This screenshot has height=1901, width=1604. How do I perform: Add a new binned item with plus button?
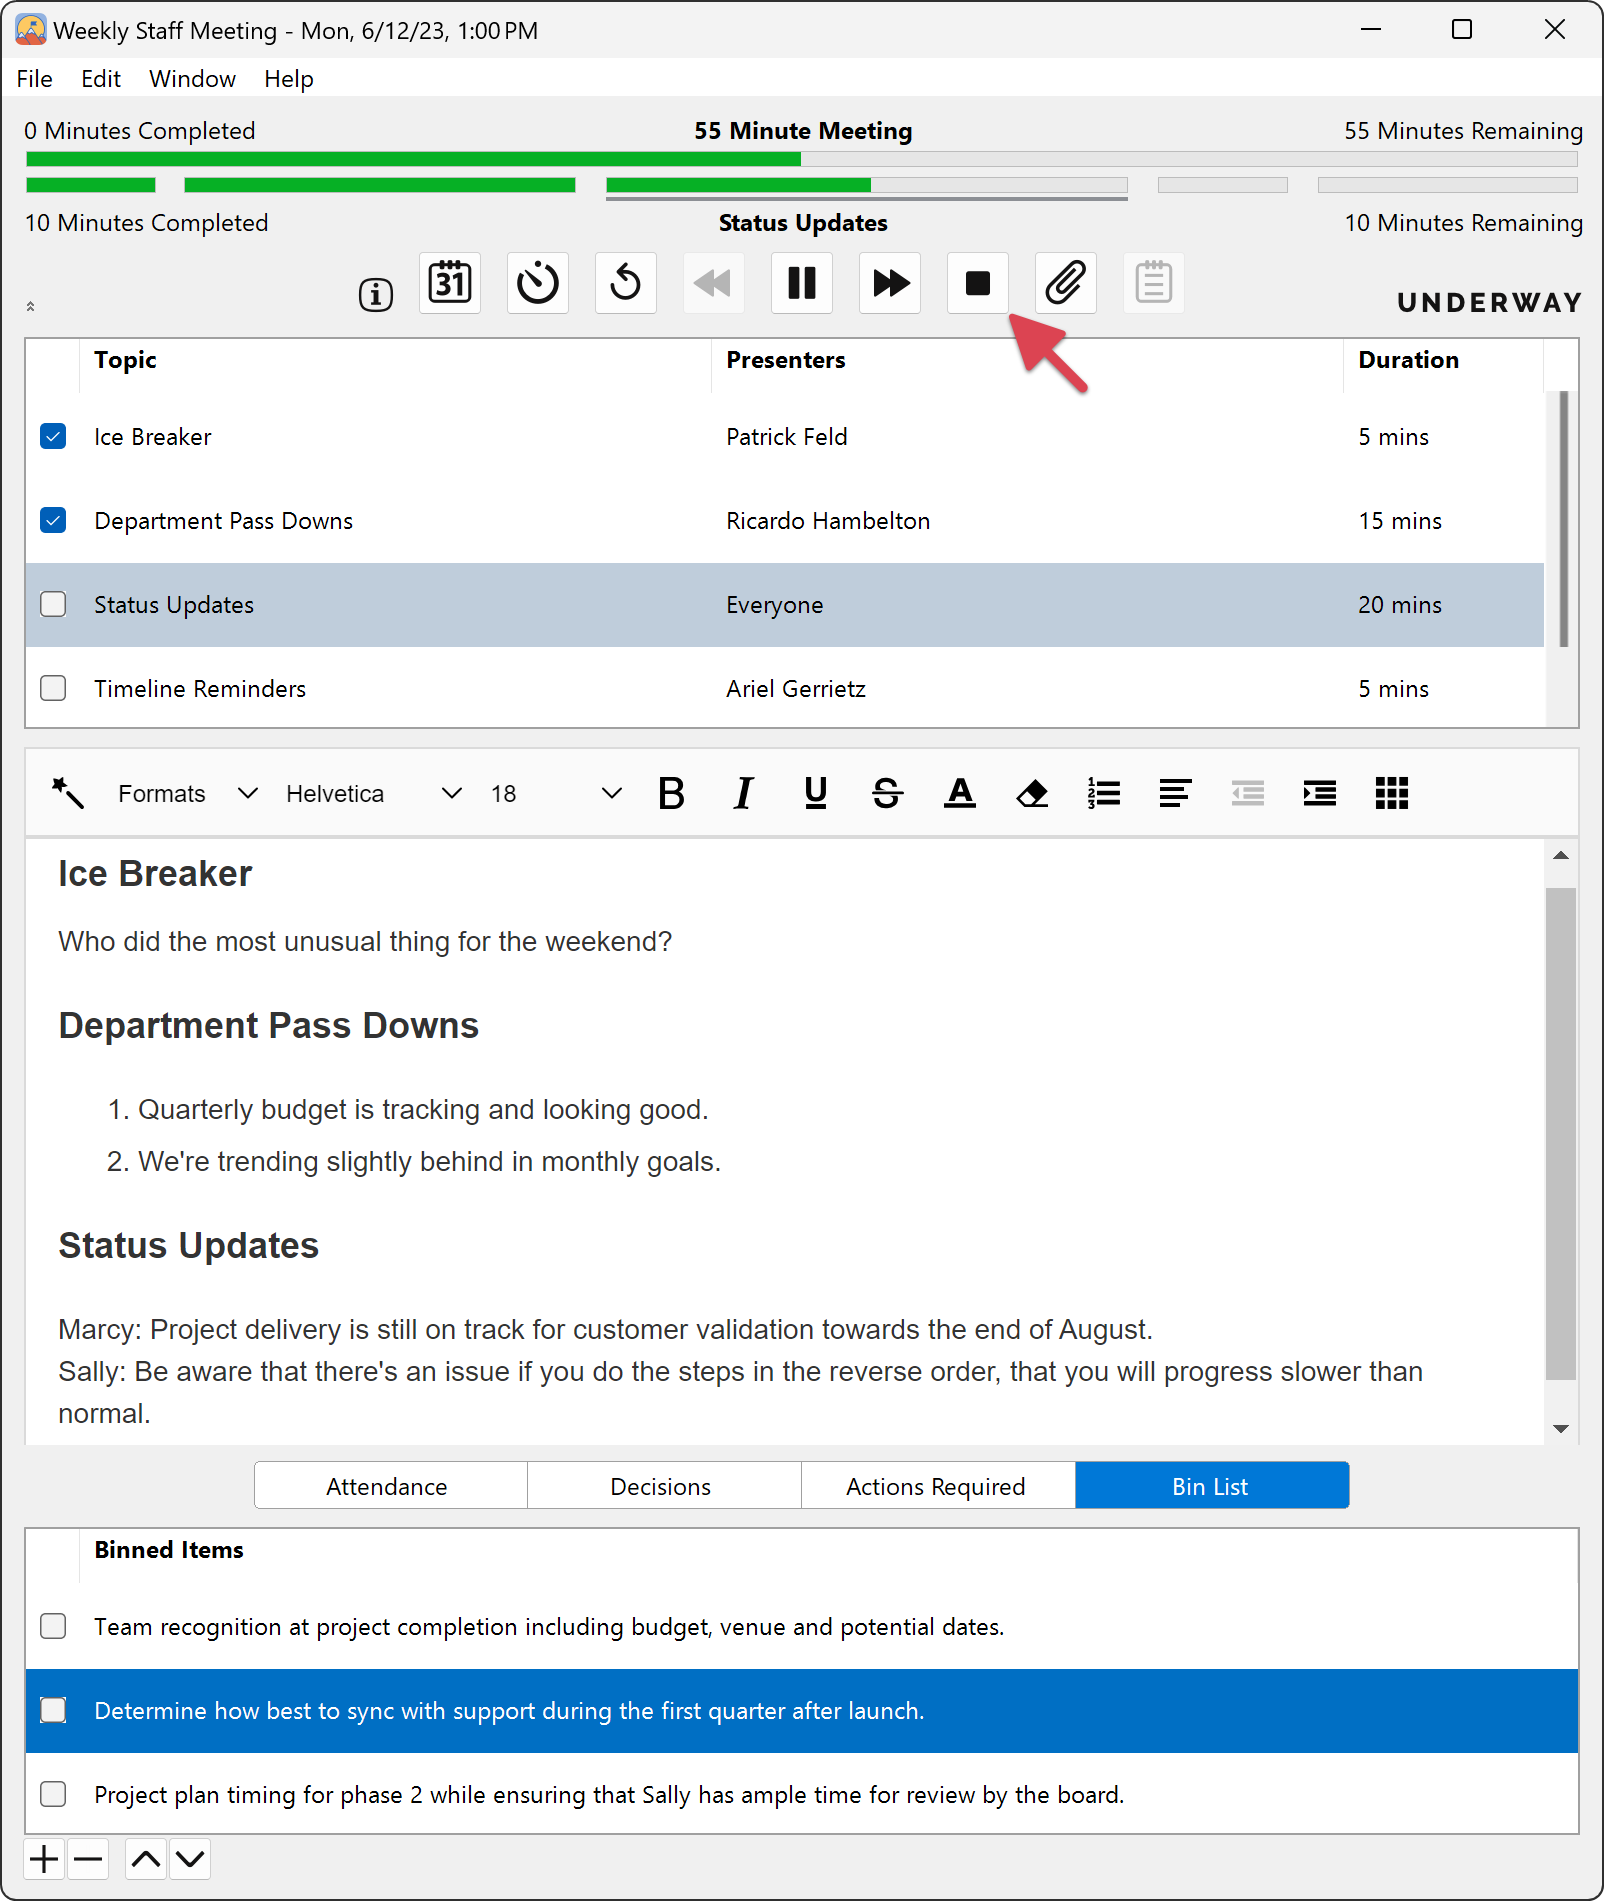coord(44,1860)
